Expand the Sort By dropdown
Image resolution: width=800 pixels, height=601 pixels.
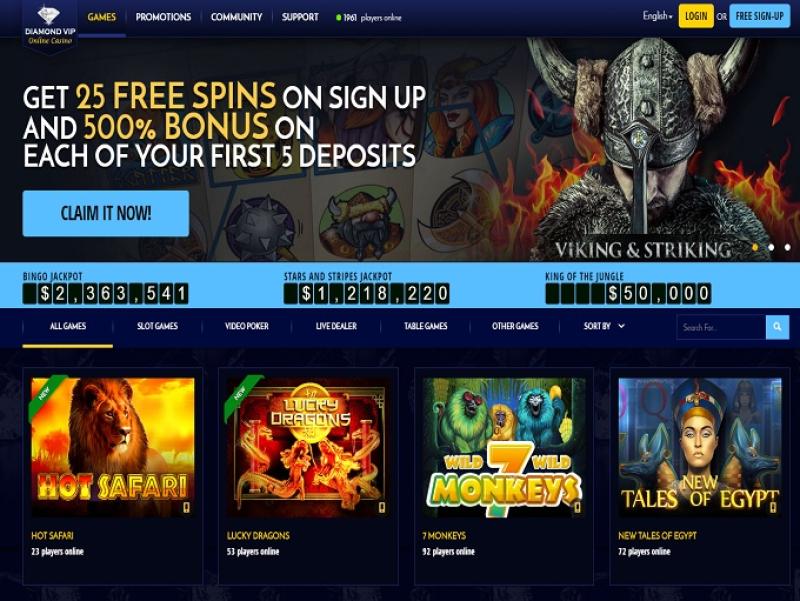point(604,326)
